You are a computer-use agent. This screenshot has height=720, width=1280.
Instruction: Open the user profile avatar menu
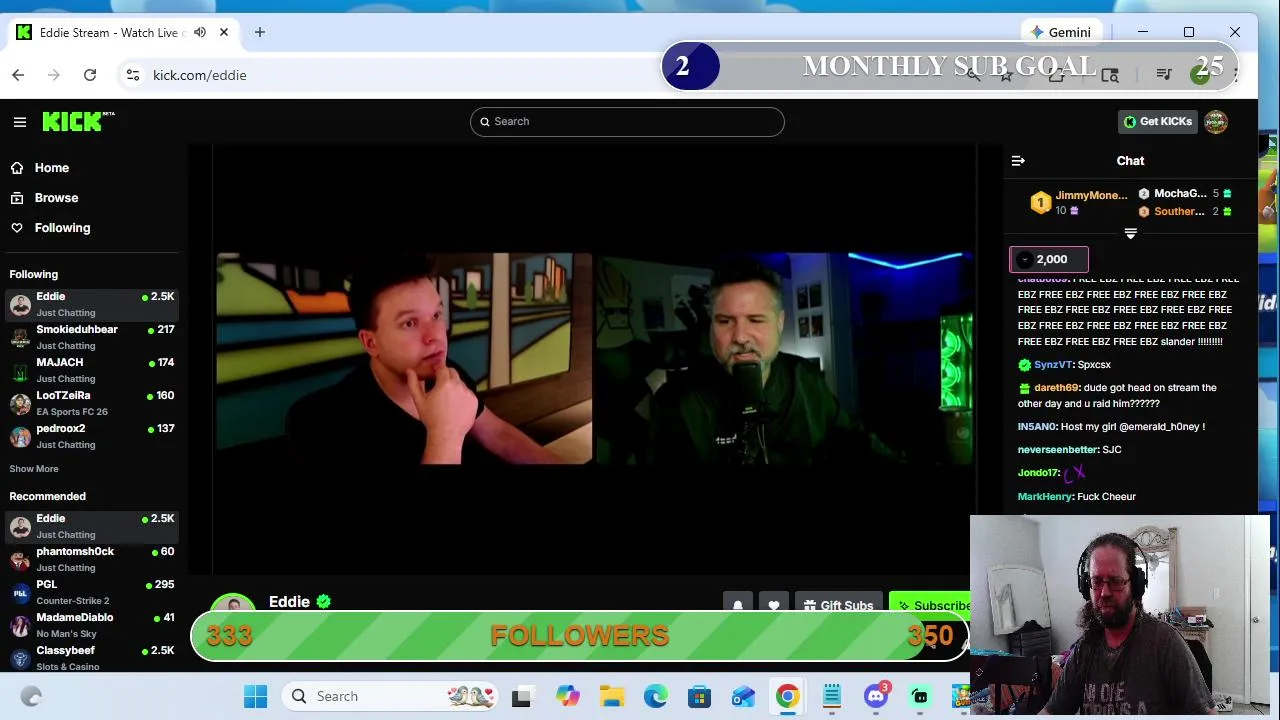(x=1216, y=122)
